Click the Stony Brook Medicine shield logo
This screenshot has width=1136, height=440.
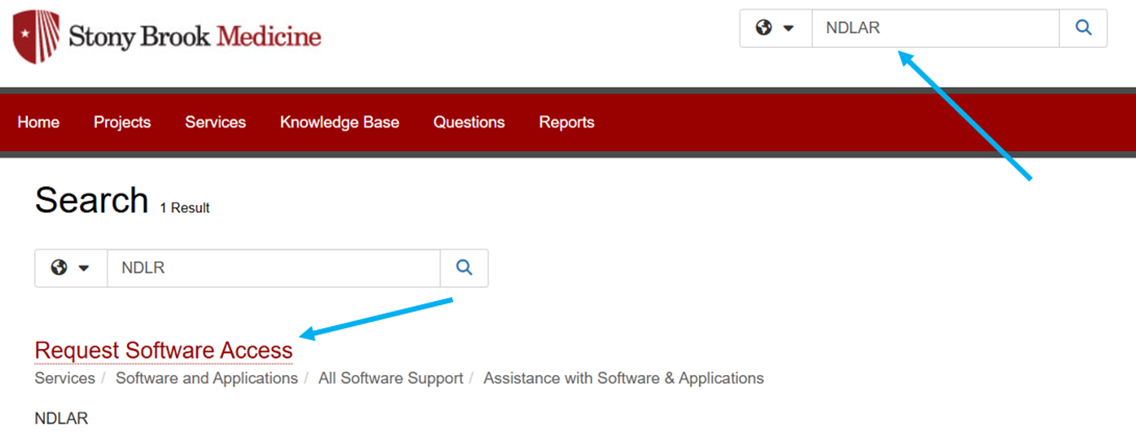(x=36, y=36)
